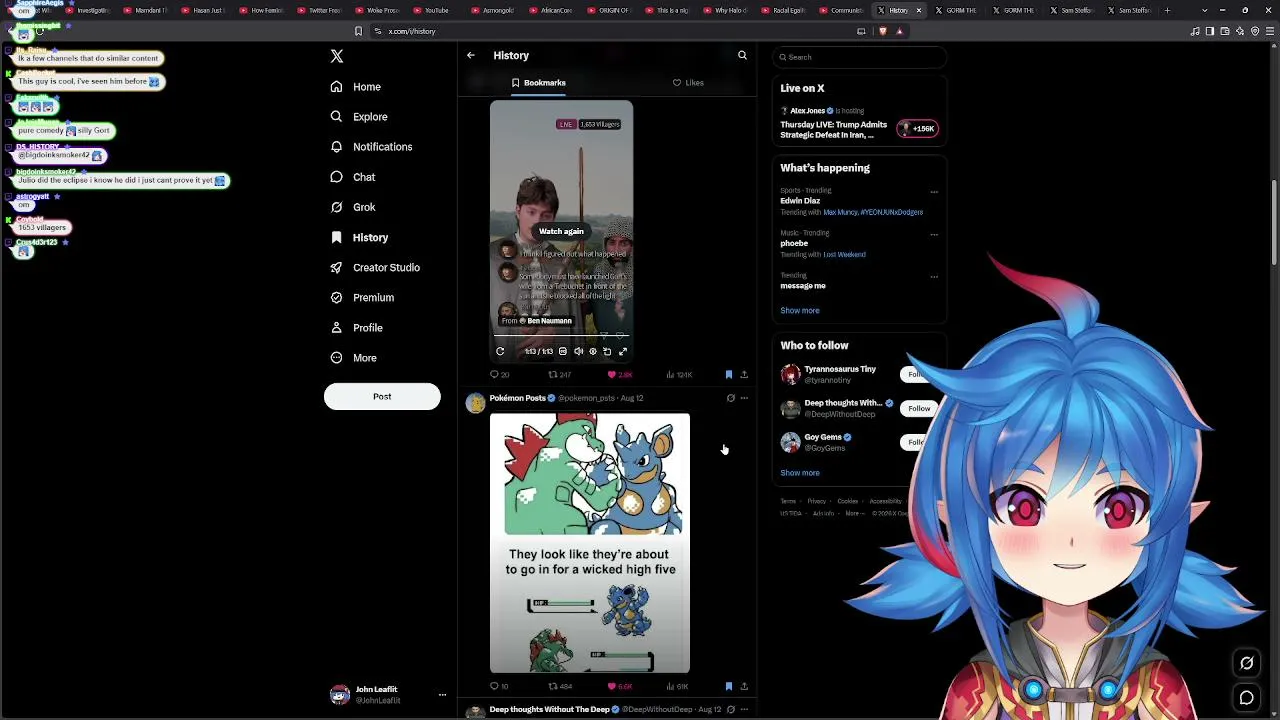Image resolution: width=1280 pixels, height=720 pixels.
Task: Show more accounts to follow
Action: click(799, 473)
